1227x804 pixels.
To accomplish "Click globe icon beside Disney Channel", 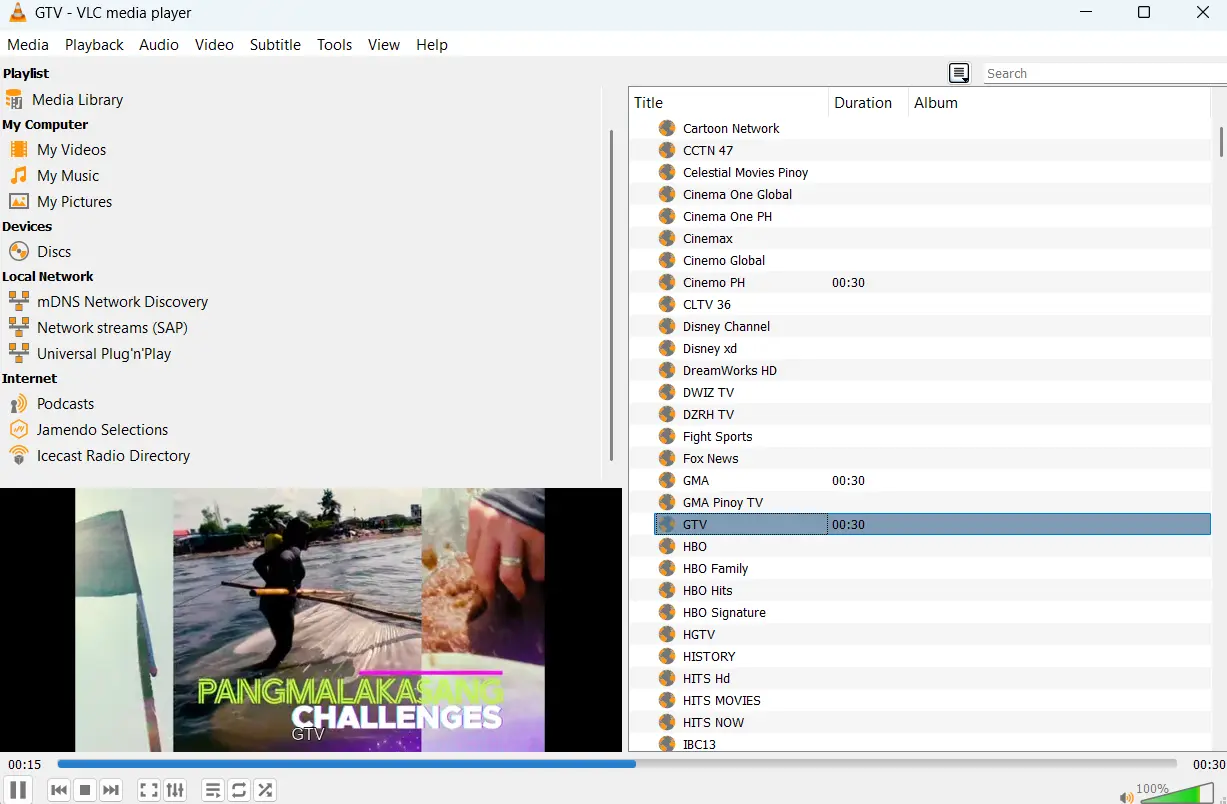I will [667, 326].
